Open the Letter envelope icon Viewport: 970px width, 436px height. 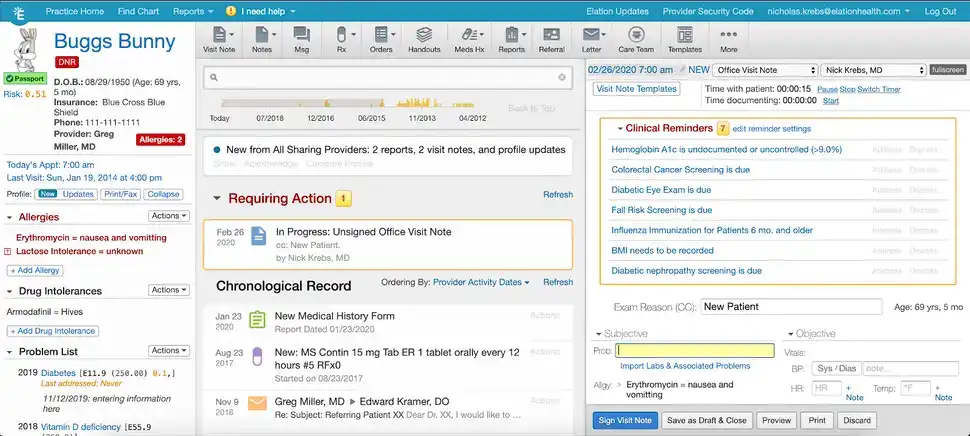[x=591, y=35]
